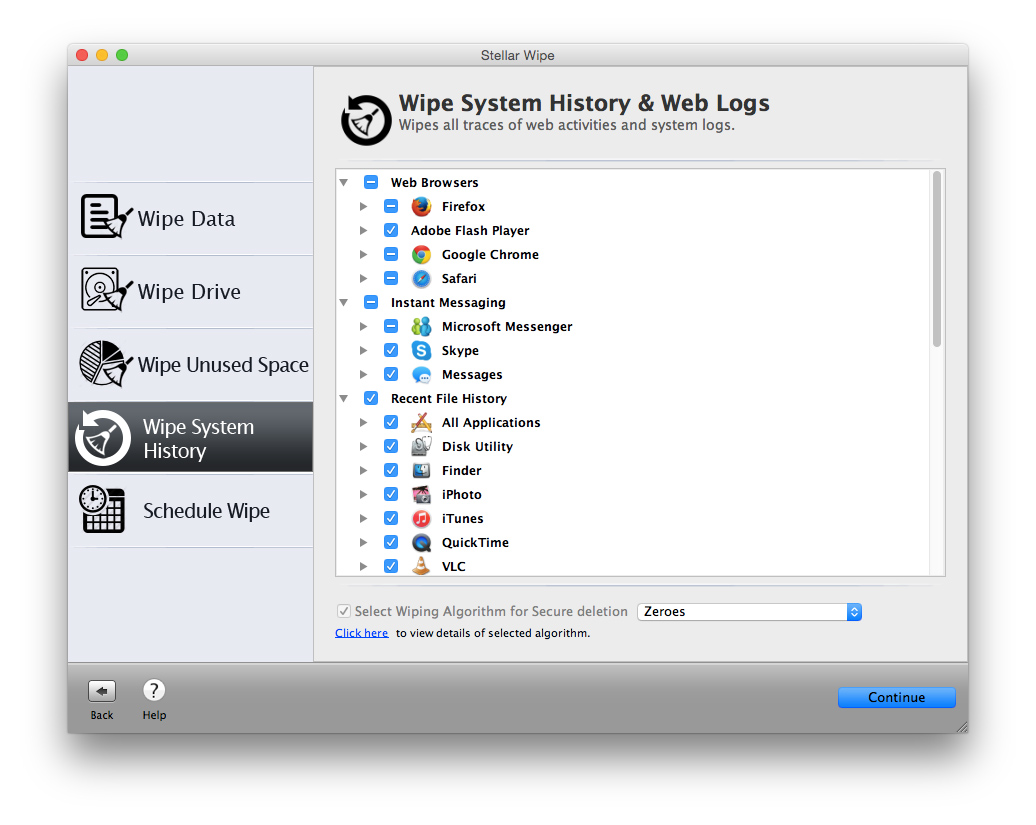The height and width of the screenshot is (825, 1036).
Task: Uncheck the Messages checkbox
Action: [391, 375]
